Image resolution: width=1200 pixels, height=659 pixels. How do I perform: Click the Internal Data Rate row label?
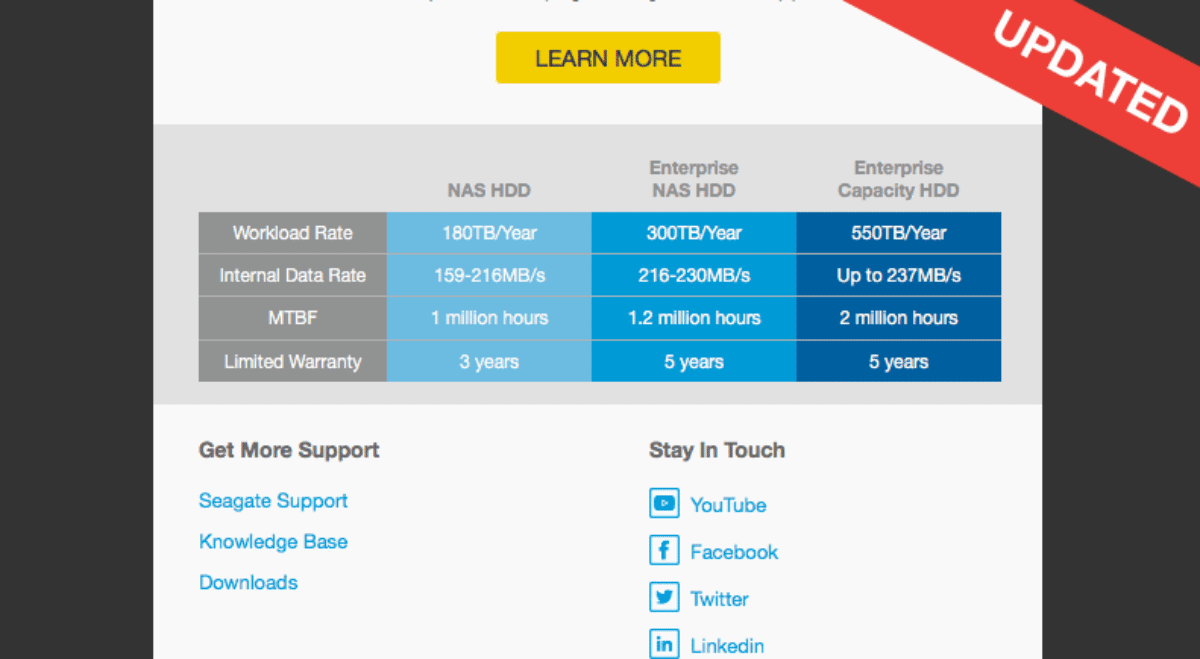293,275
